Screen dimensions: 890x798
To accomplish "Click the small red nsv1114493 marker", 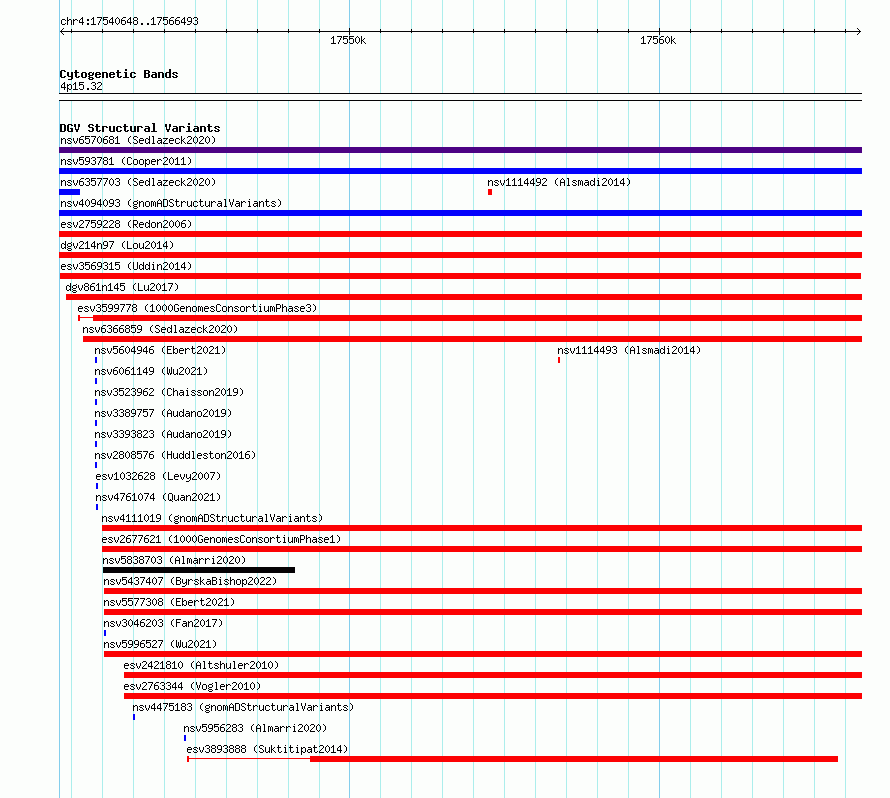I will 559,360.
